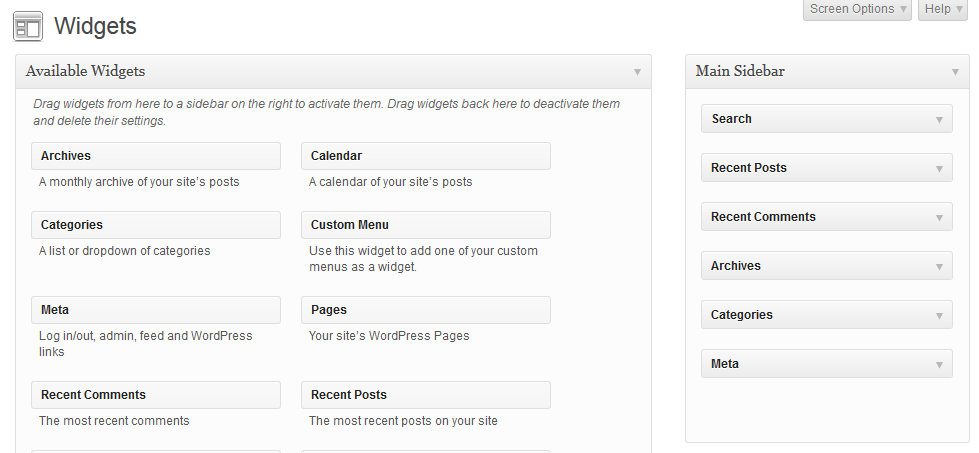979x453 pixels.
Task: Select the Categories widget in Available Widgets
Action: pos(155,225)
